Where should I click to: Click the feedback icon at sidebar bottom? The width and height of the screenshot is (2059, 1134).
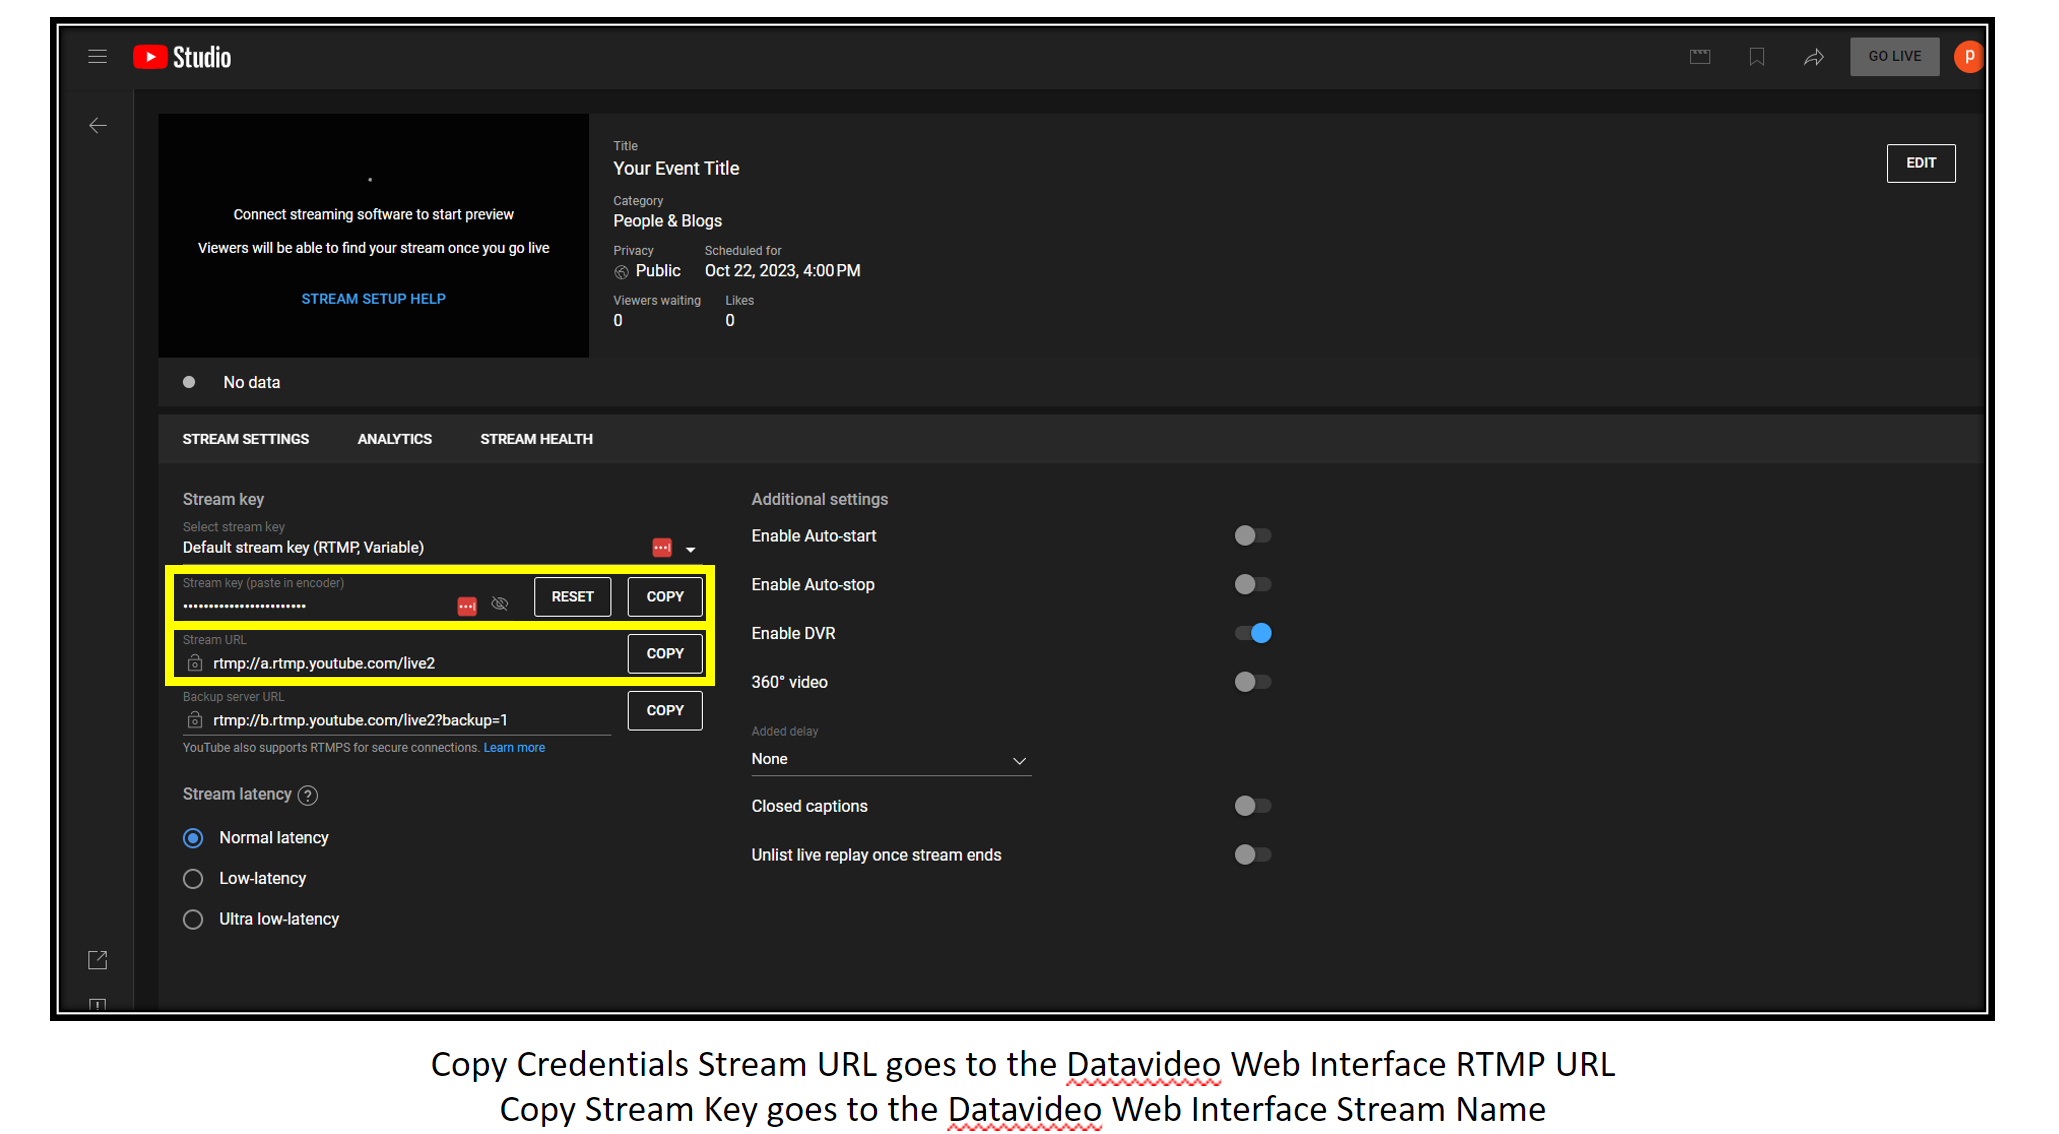pyautogui.click(x=97, y=1004)
